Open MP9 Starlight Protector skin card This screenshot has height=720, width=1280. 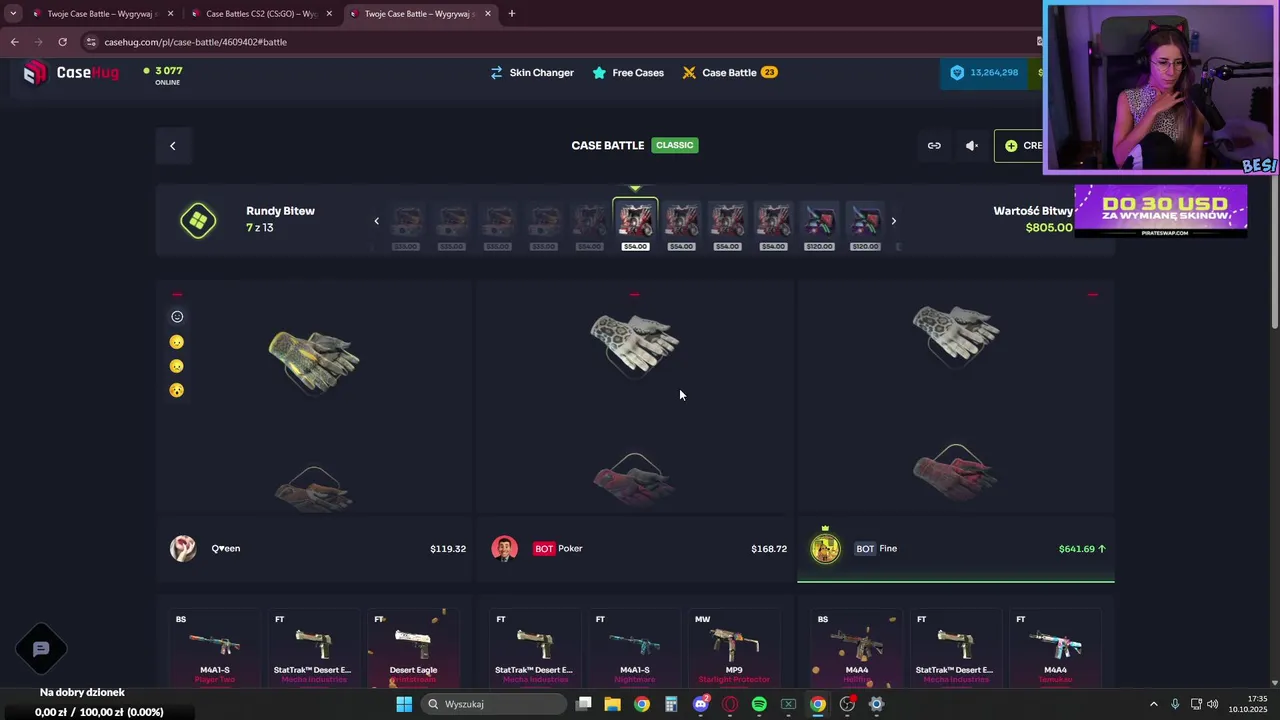(734, 648)
